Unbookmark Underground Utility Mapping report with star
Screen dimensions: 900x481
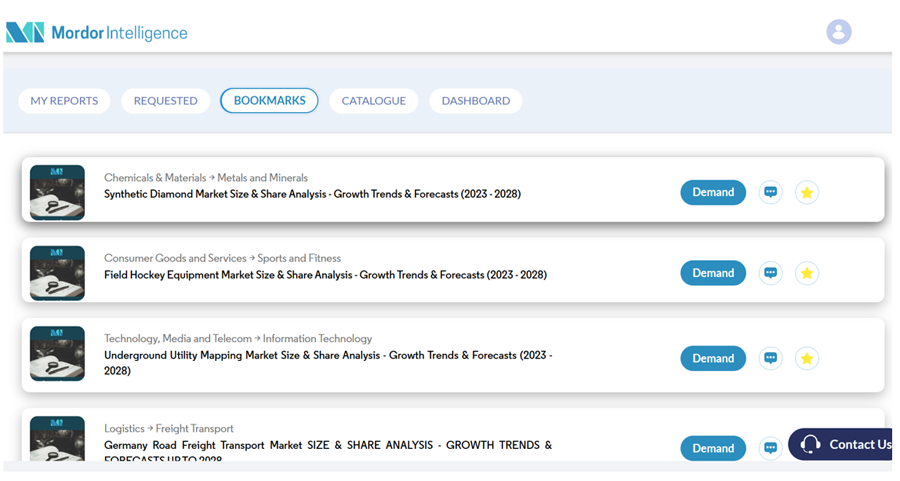click(x=807, y=358)
